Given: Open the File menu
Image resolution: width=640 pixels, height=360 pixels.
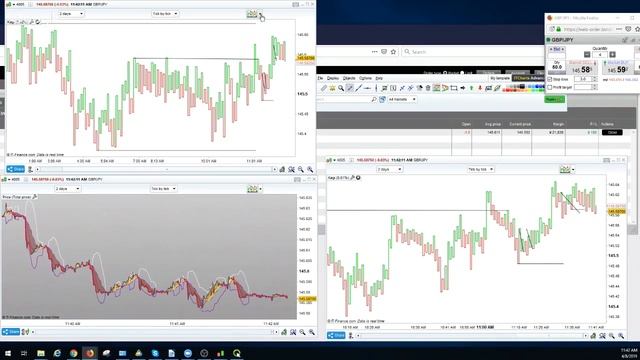Looking at the screenshot, I should 320,78.
